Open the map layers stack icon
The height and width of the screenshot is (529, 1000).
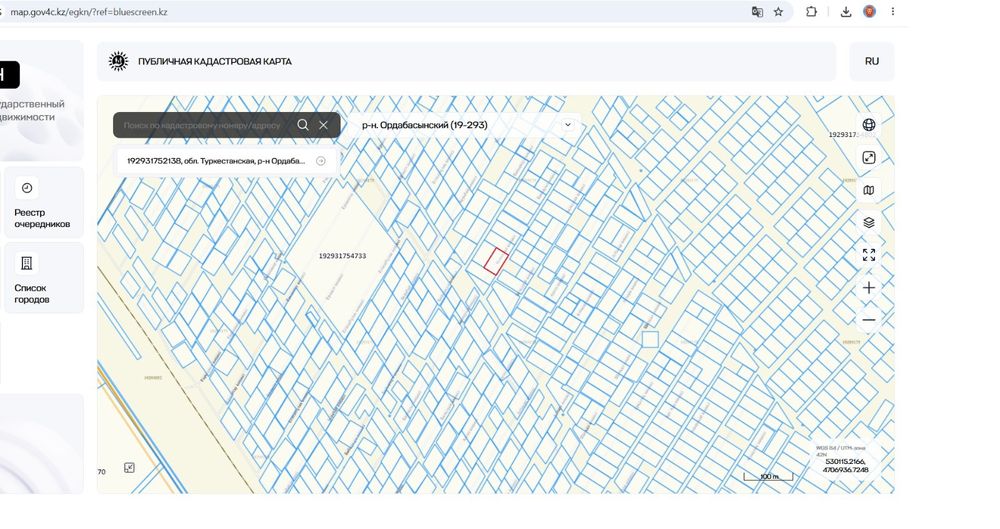(869, 223)
